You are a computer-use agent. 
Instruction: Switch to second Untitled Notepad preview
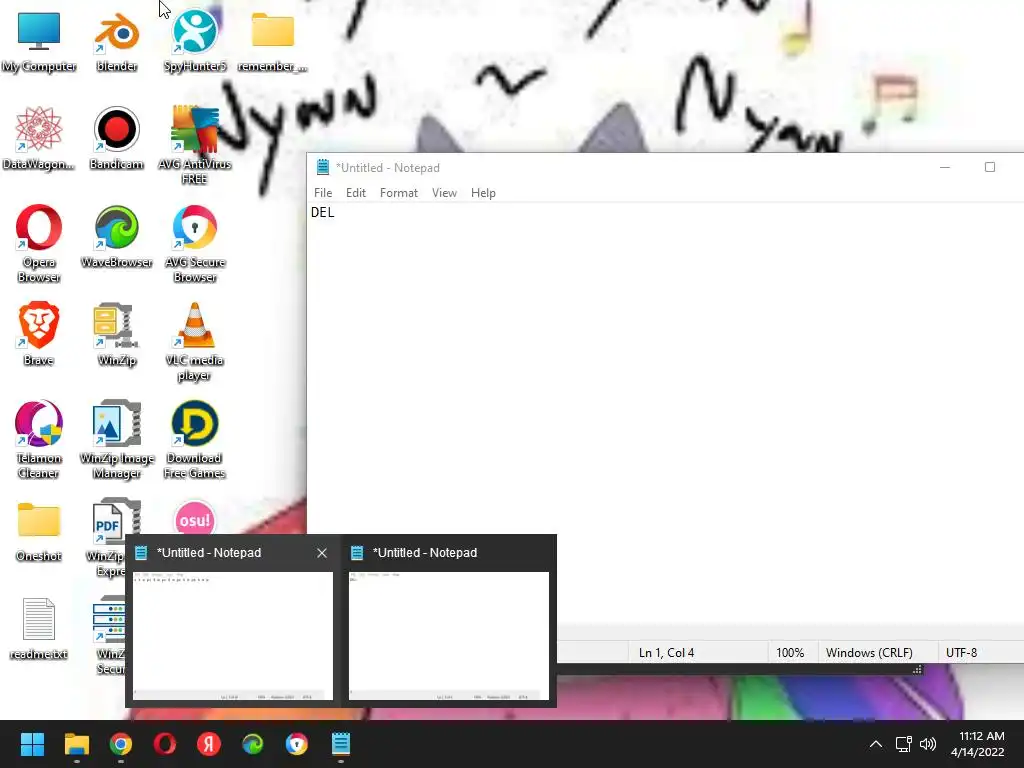click(449, 635)
